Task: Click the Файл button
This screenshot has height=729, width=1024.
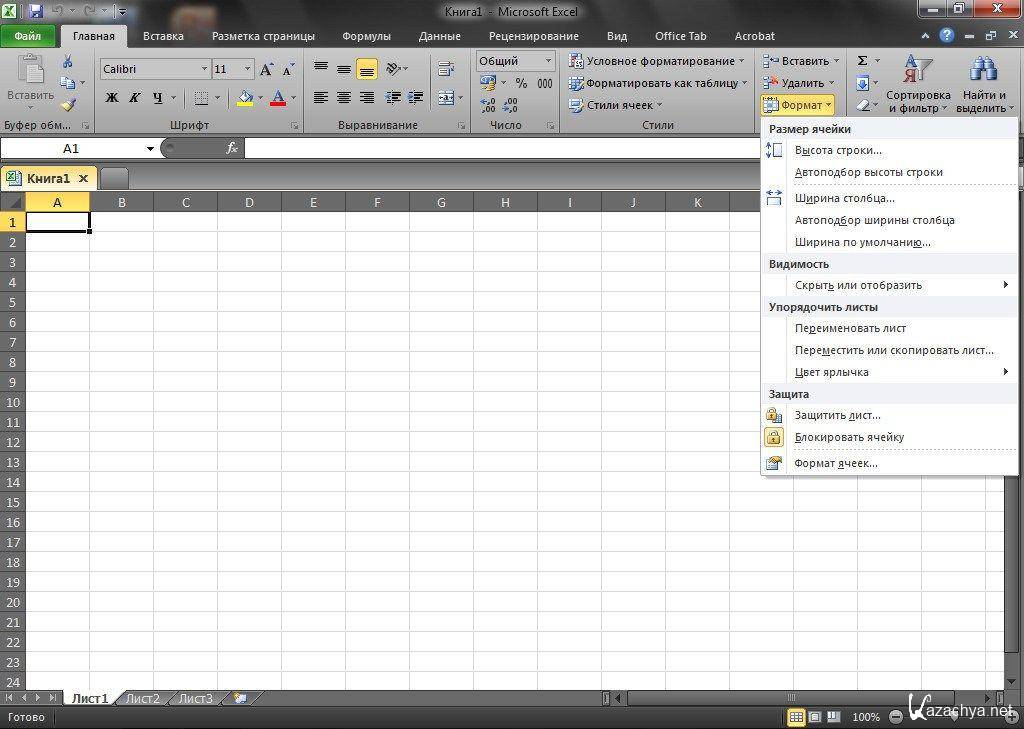Action: point(28,36)
